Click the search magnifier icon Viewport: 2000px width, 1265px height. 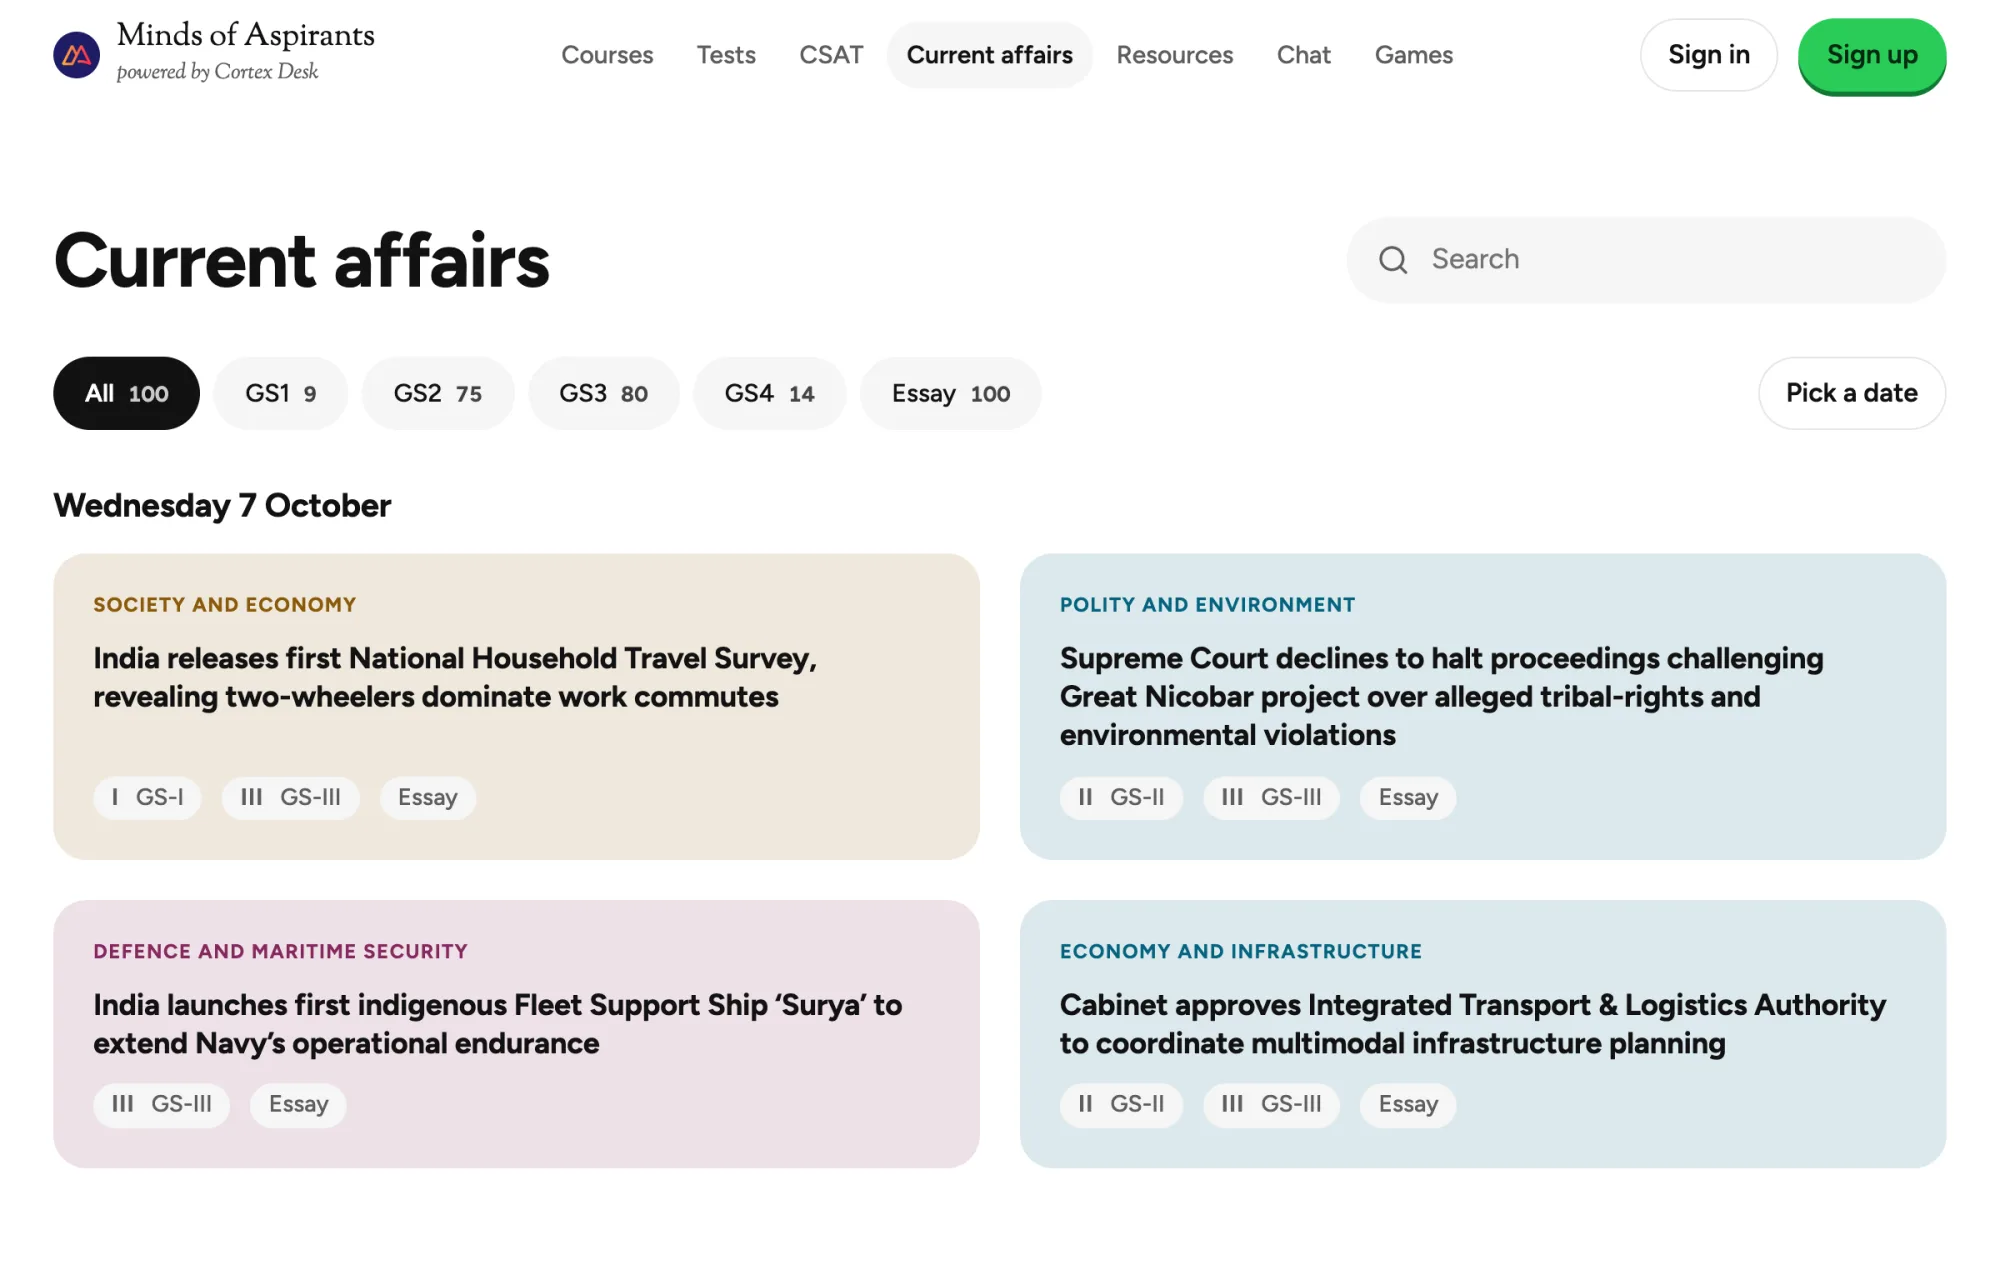(1393, 260)
